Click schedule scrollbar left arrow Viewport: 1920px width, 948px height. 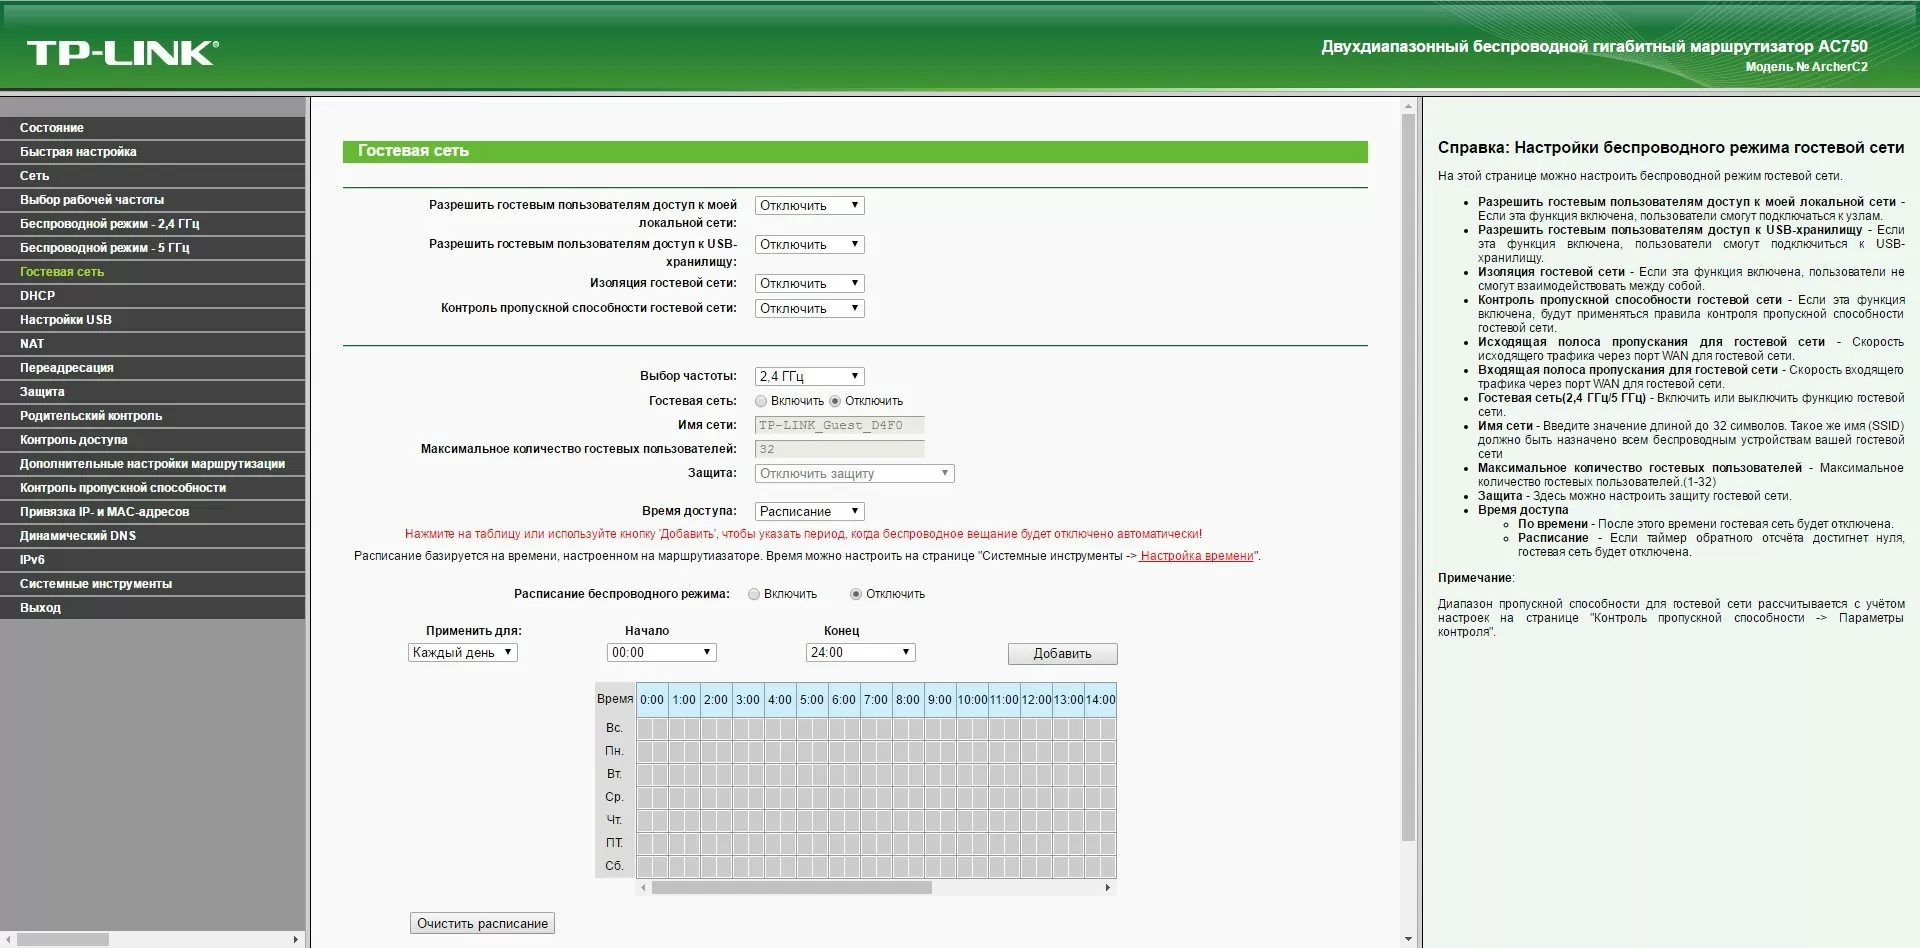[x=644, y=888]
